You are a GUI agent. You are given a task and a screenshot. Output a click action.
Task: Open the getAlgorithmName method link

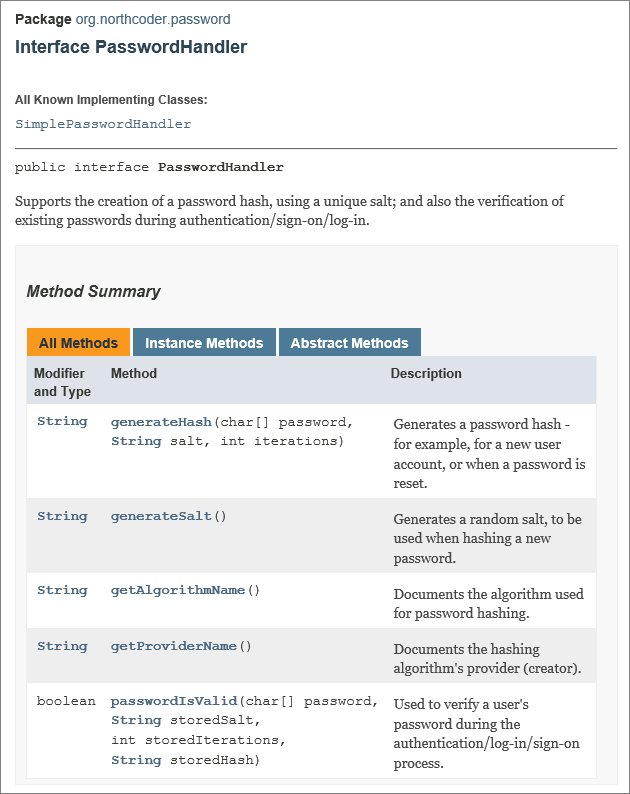(178, 590)
